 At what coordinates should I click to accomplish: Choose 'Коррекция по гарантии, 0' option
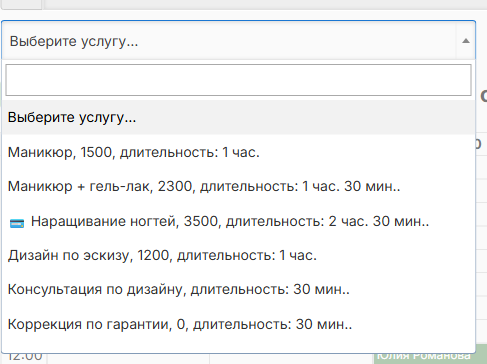pyautogui.click(x=238, y=324)
